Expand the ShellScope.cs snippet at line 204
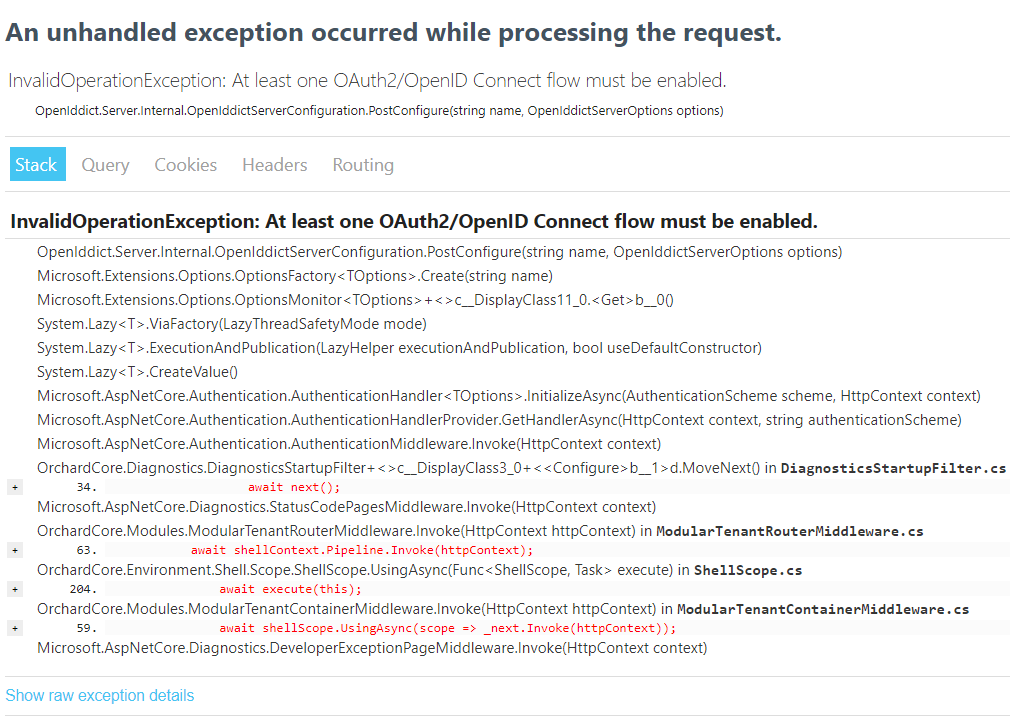This screenshot has height=728, width=1010. click(x=14, y=589)
